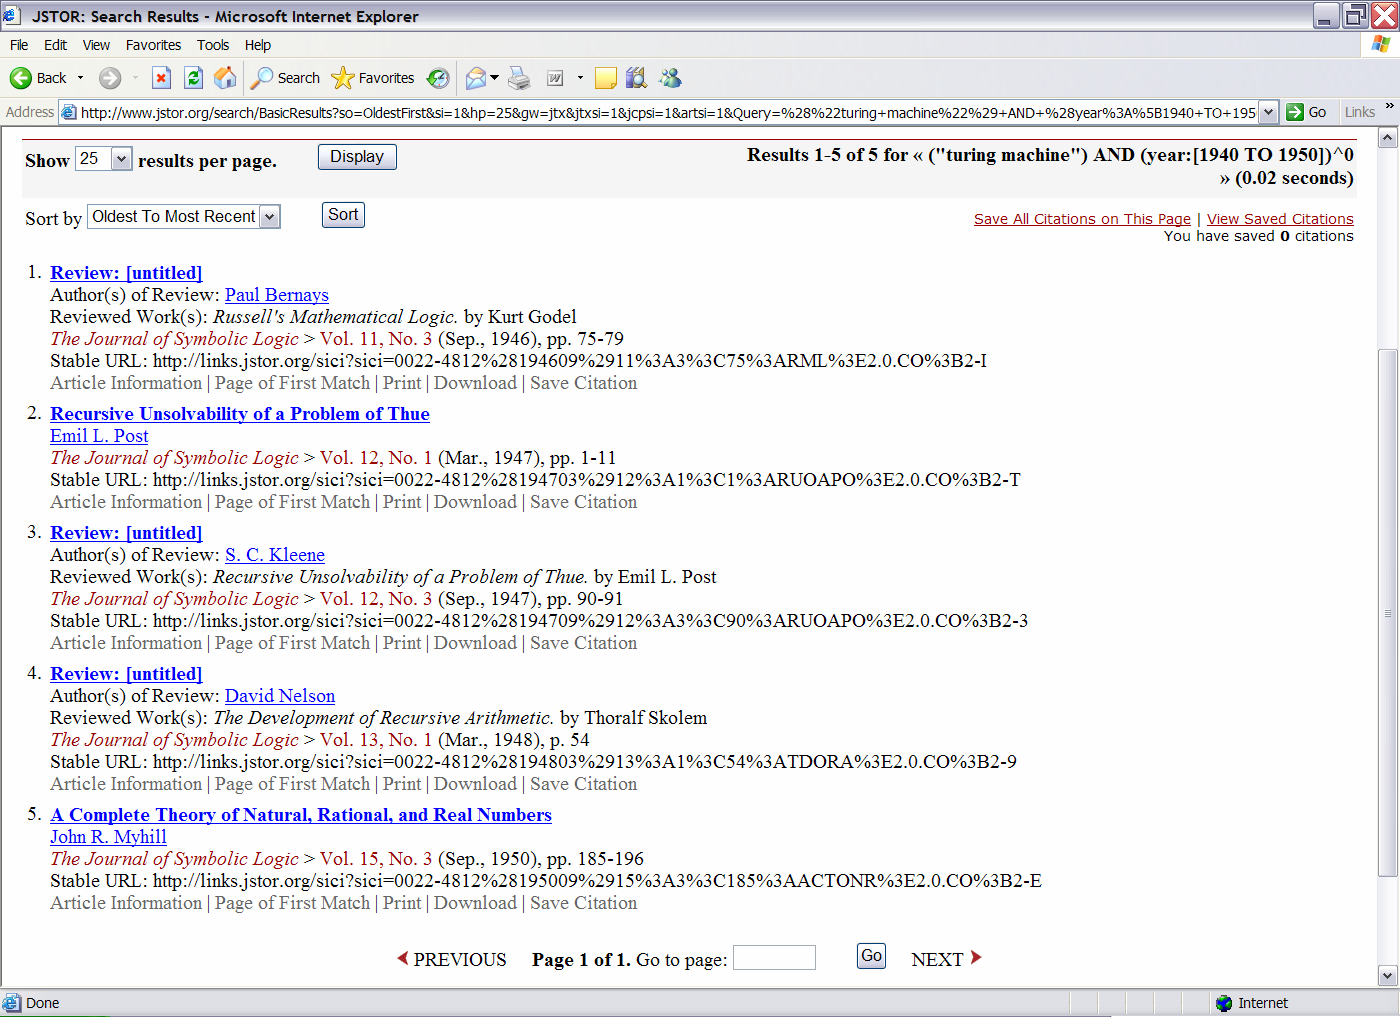Click Page of First Match for Kleene review
Image resolution: width=1400 pixels, height=1017 pixels.
click(292, 643)
